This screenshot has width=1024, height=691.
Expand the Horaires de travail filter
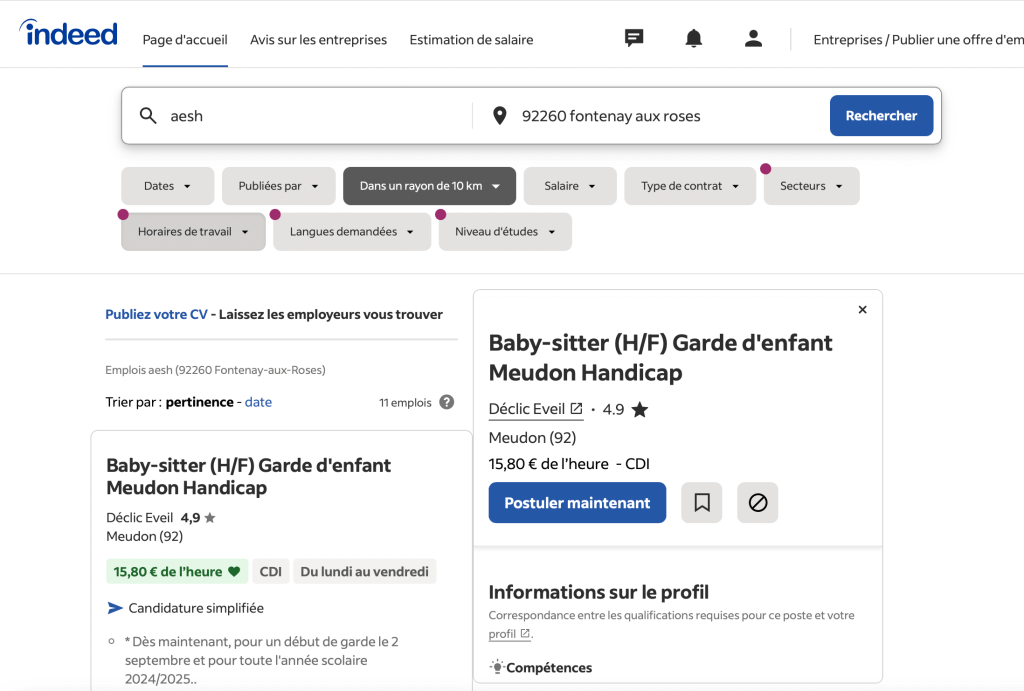point(193,232)
